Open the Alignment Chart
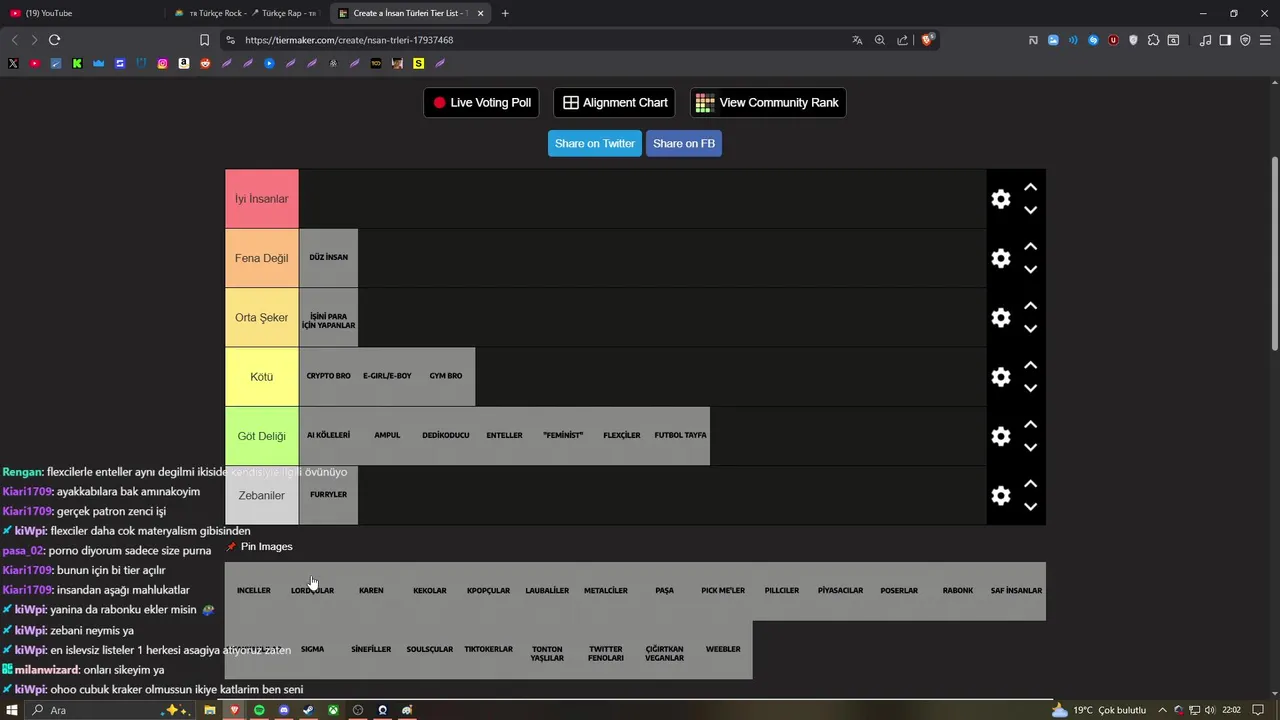This screenshot has width=1280, height=720. point(614,102)
